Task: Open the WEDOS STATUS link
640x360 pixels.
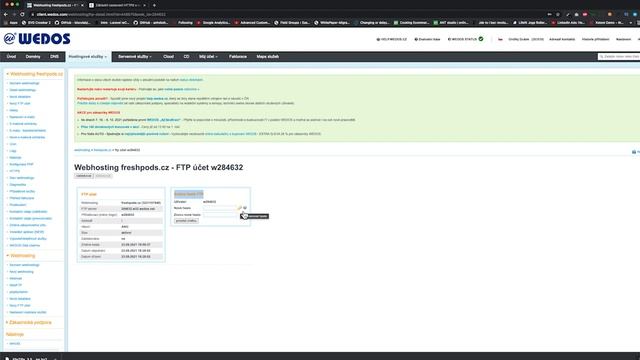Action: coord(462,40)
